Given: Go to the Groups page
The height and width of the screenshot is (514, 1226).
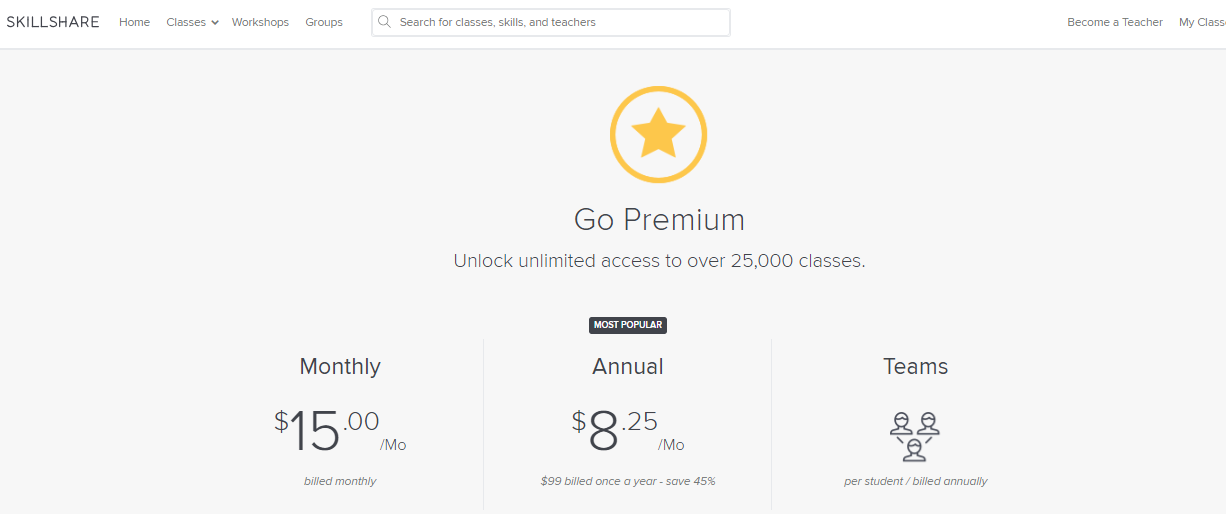Looking at the screenshot, I should click(324, 22).
